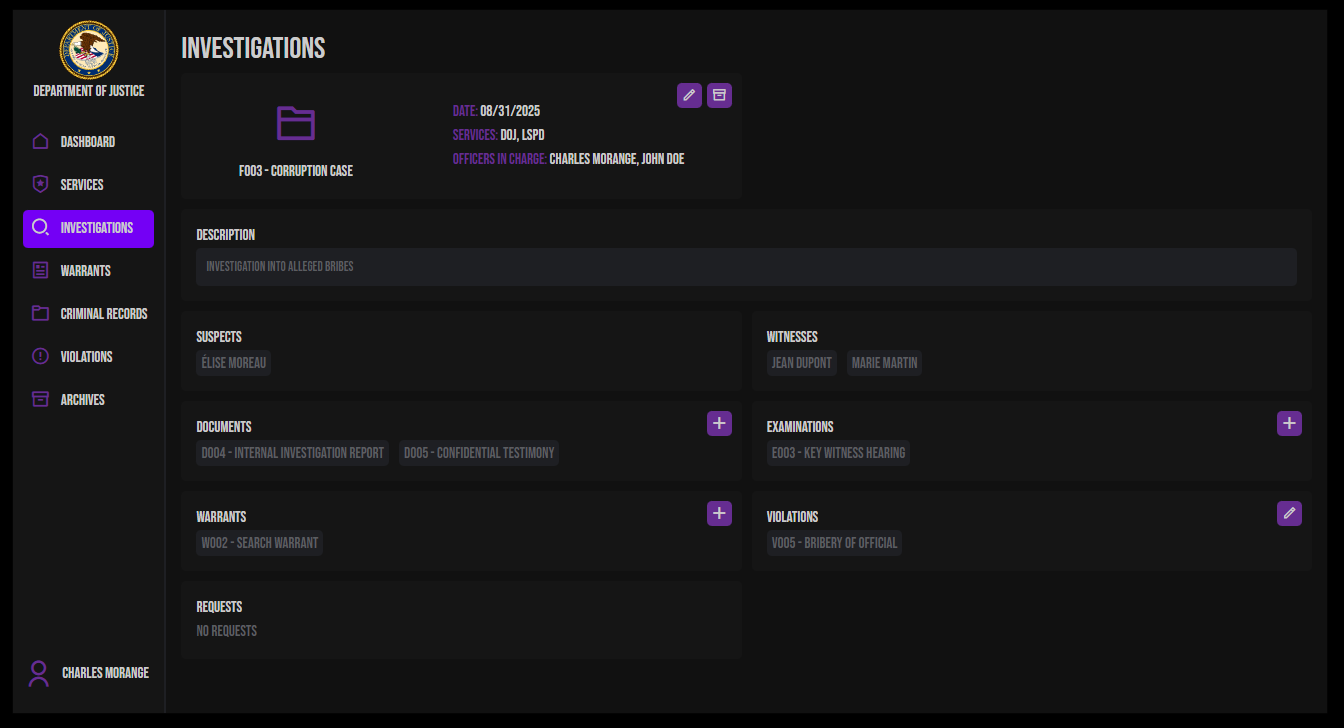Add a new document with plus icon
The height and width of the screenshot is (728, 1344).
point(719,423)
